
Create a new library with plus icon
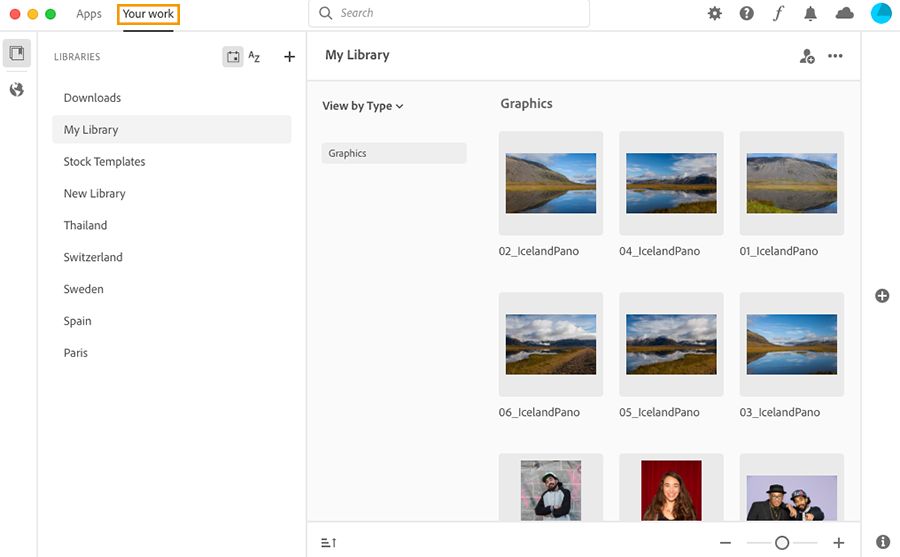tap(289, 57)
